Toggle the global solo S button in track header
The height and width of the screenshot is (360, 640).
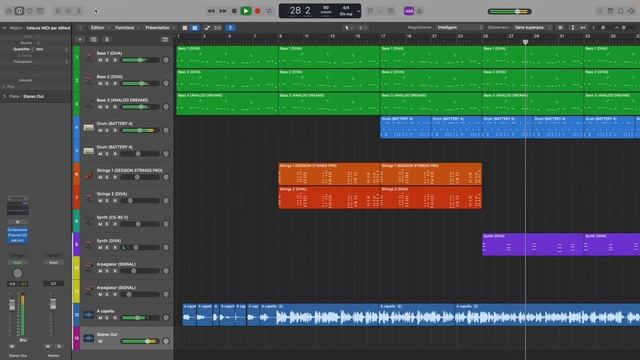pyautogui.click(x=107, y=40)
